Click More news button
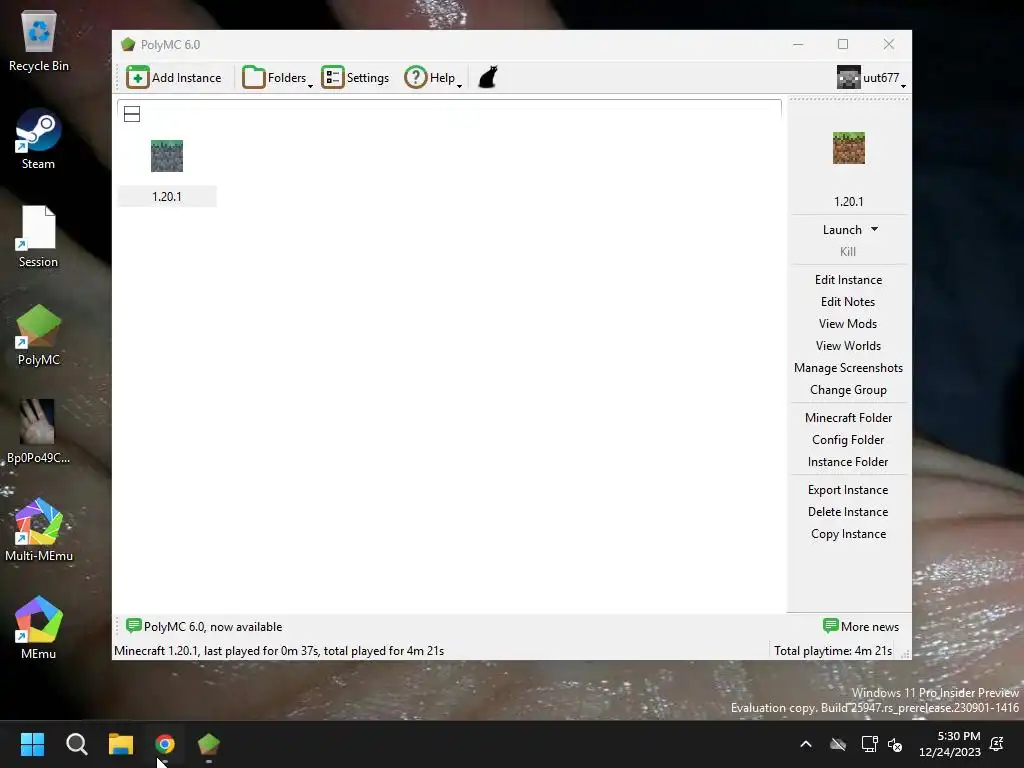The width and height of the screenshot is (1024, 768). 861,626
